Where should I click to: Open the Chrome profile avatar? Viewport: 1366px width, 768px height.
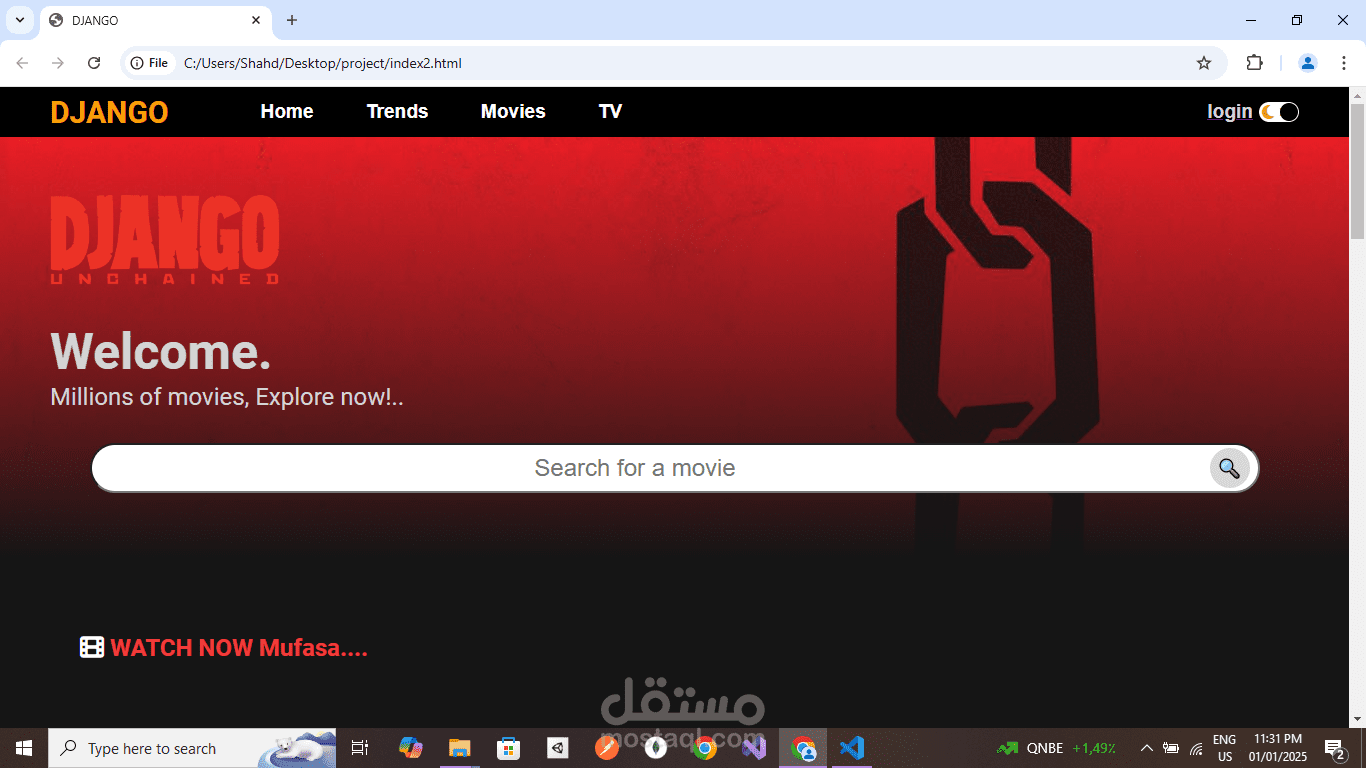(1308, 63)
